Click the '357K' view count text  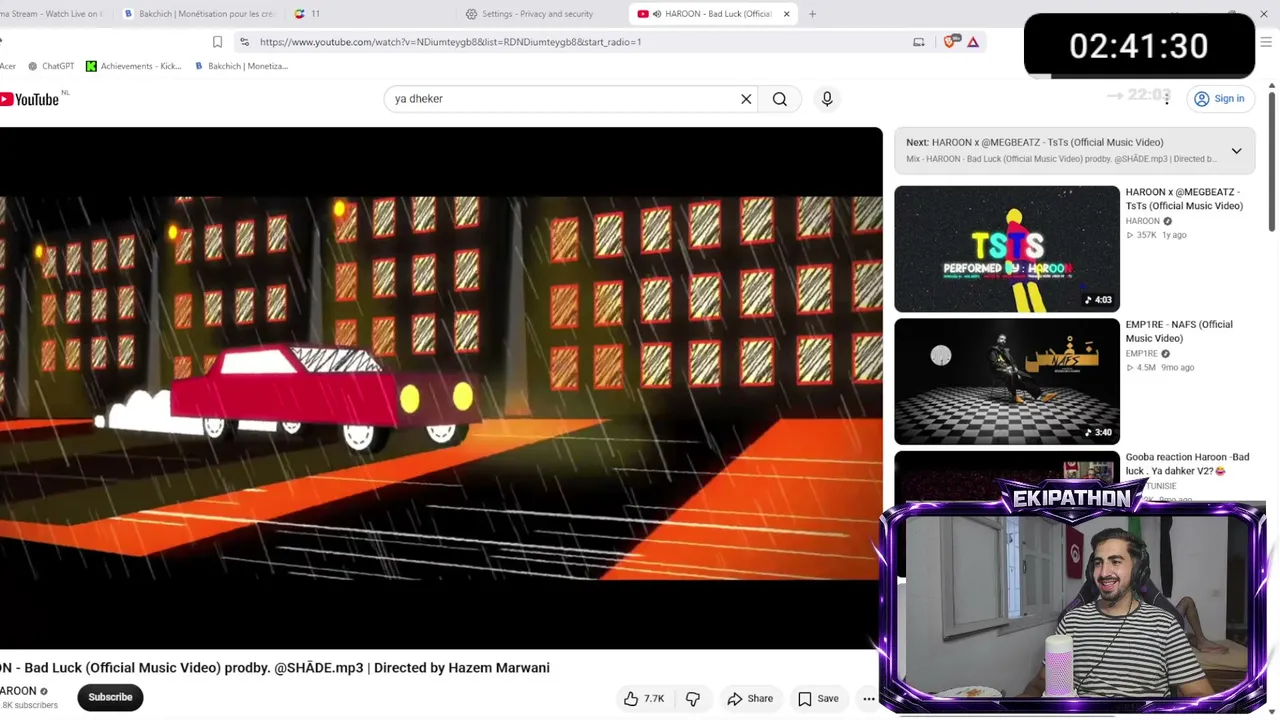coord(1146,235)
